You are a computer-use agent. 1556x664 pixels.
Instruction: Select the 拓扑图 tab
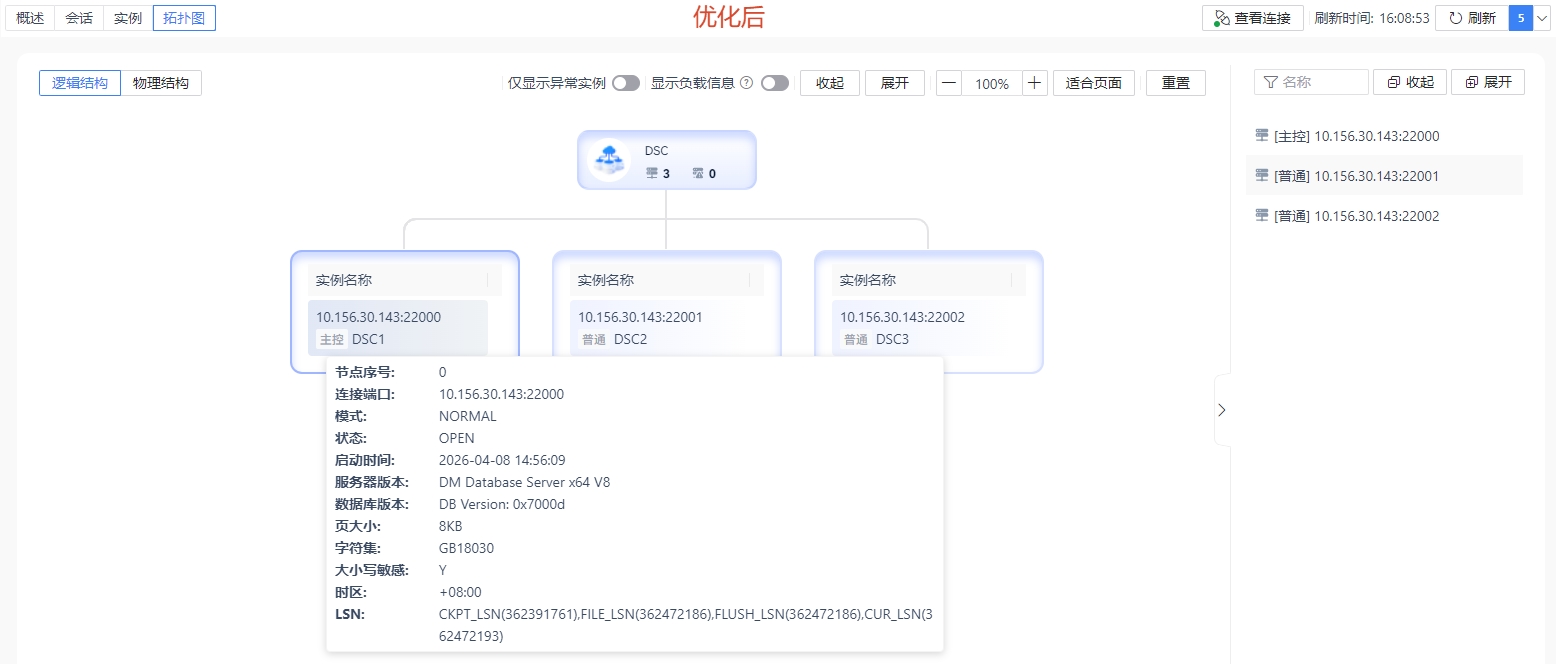click(184, 18)
